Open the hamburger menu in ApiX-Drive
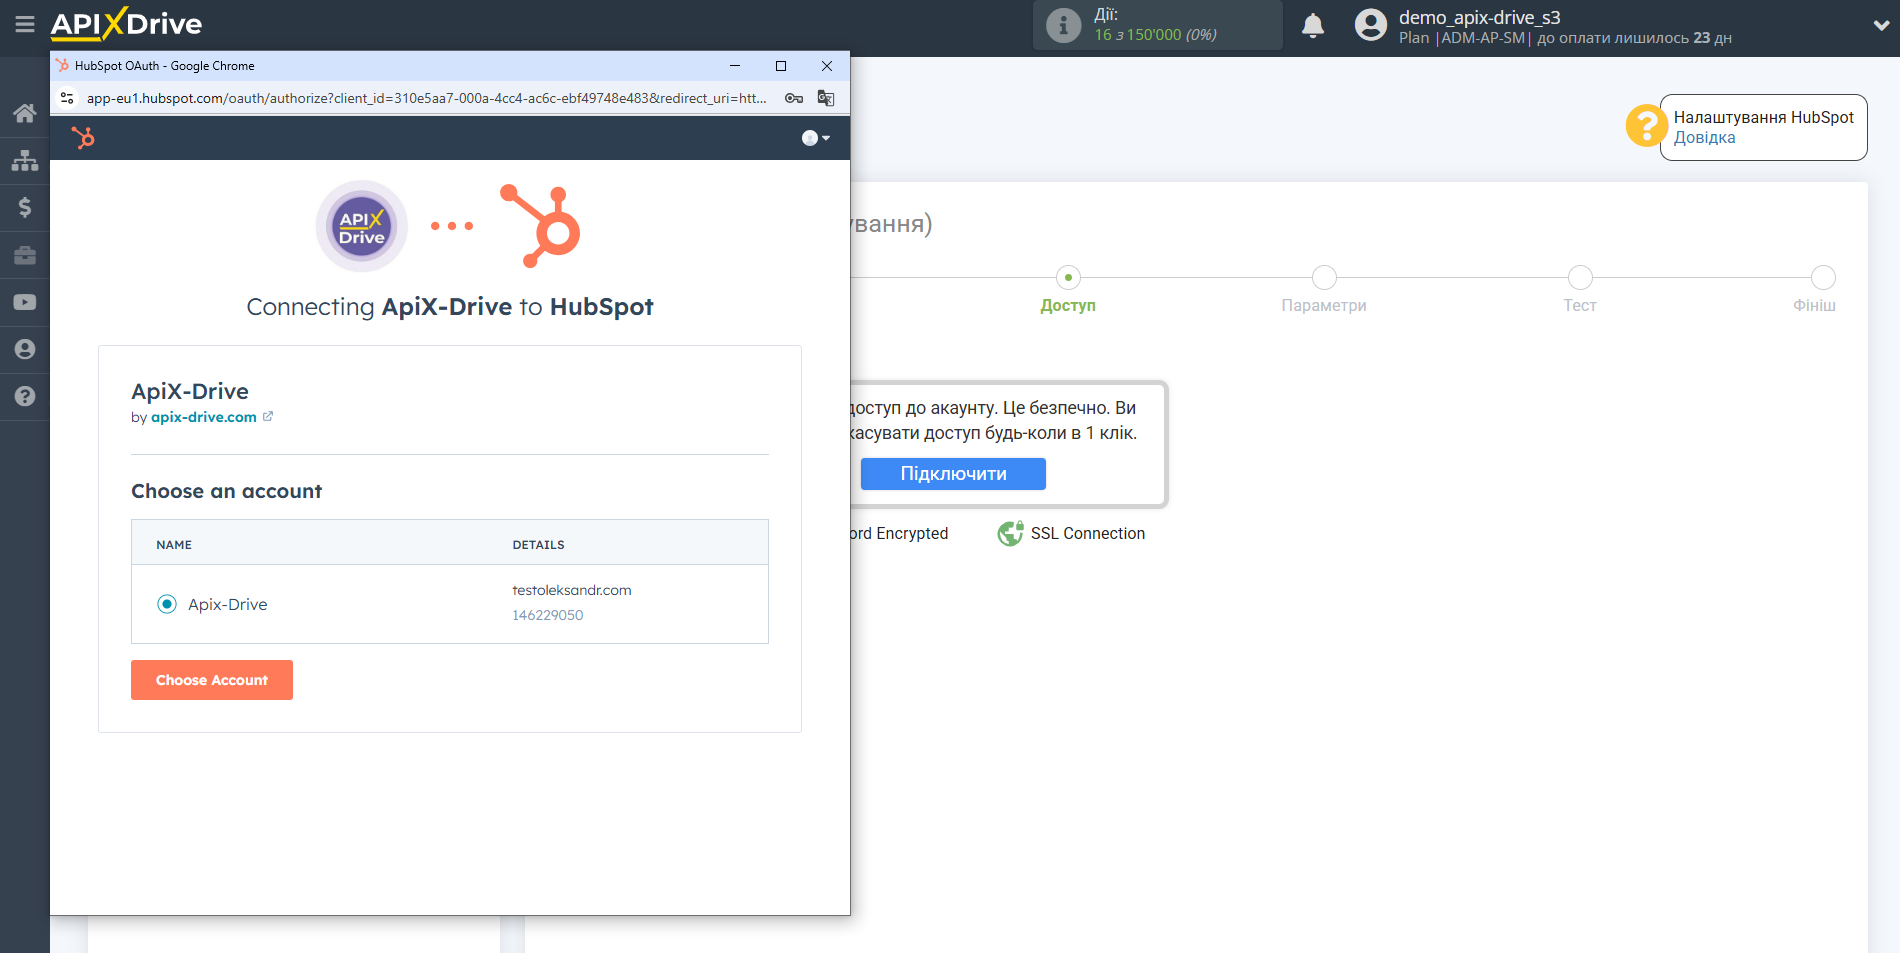 coord(25,24)
